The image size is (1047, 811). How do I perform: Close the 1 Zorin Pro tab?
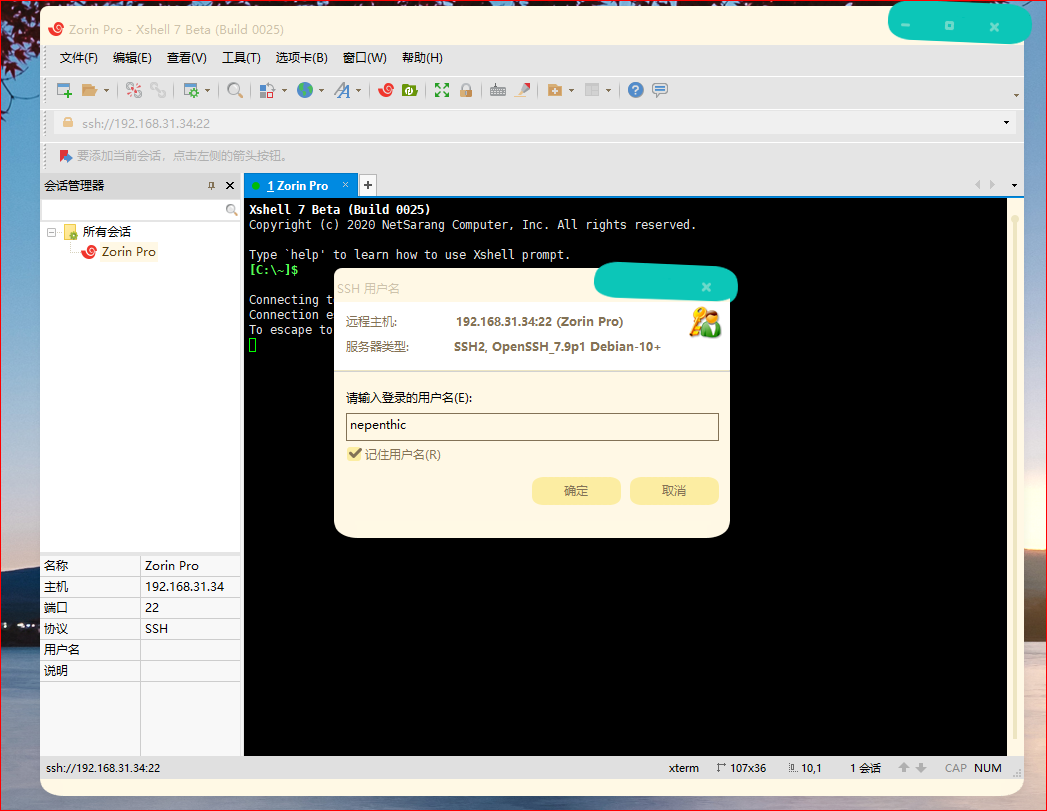(345, 185)
